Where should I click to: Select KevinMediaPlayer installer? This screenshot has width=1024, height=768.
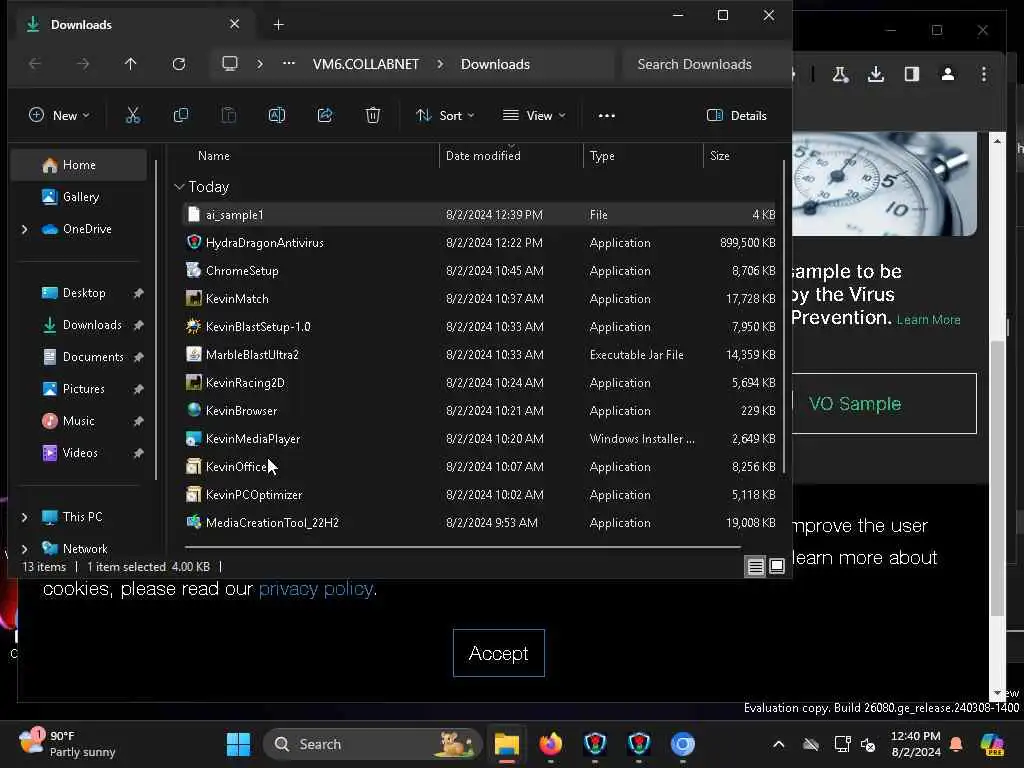click(479, 440)
